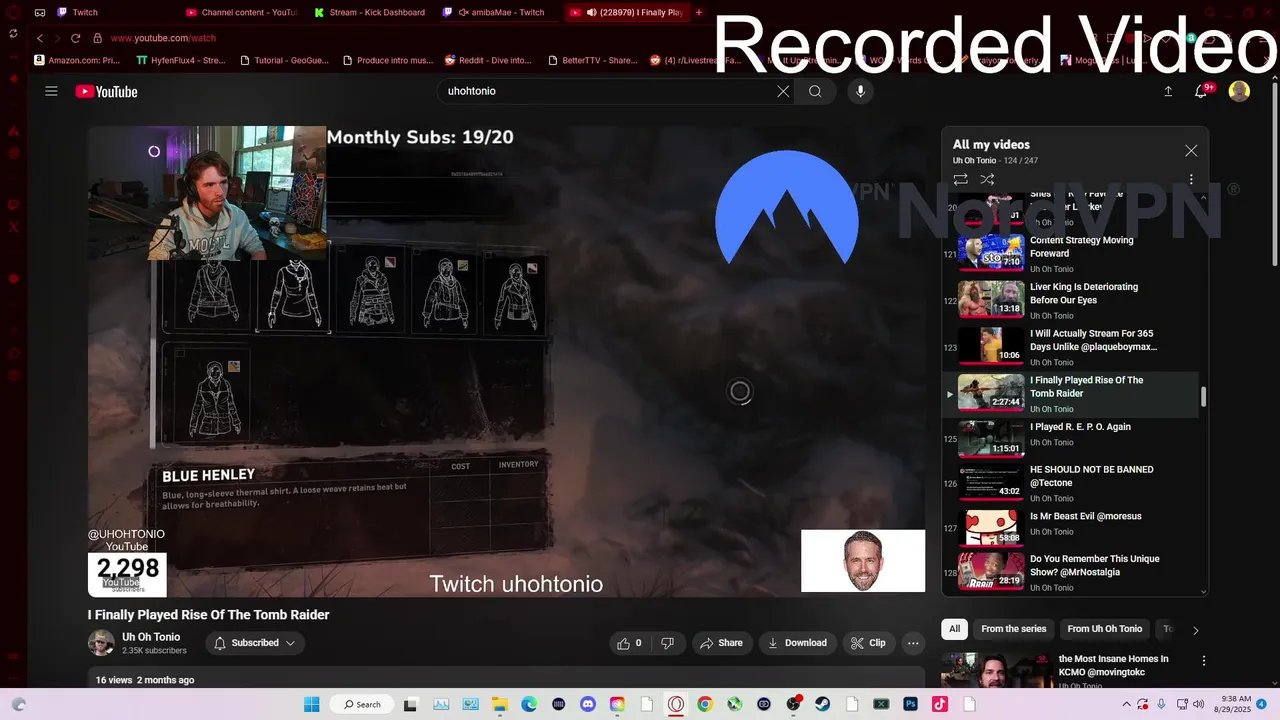Go back in the browser

click(40, 38)
